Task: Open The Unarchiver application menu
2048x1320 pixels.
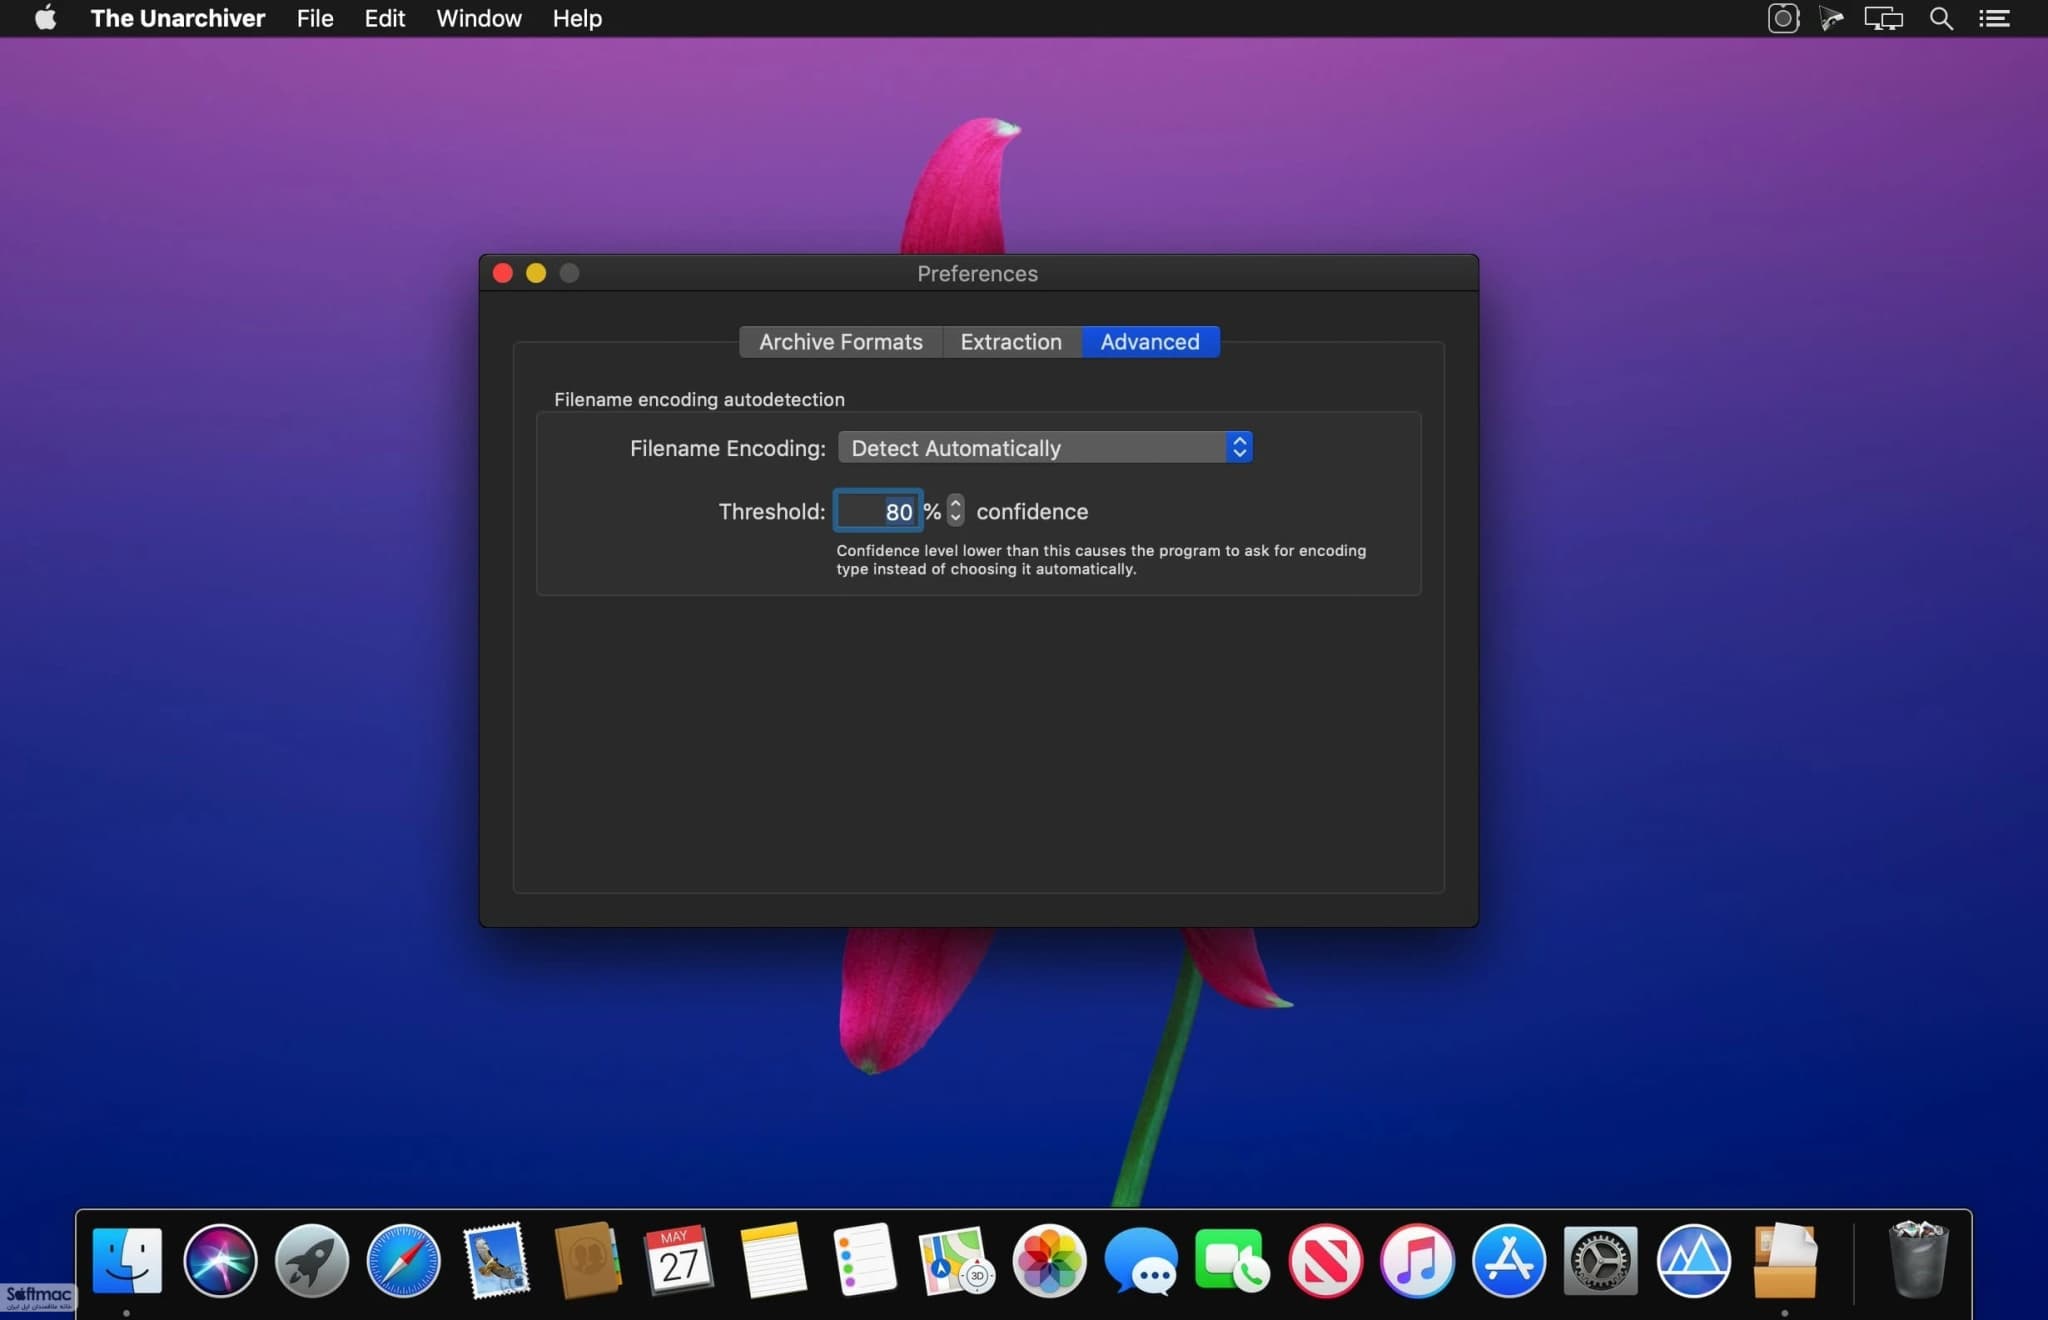Action: [x=178, y=18]
